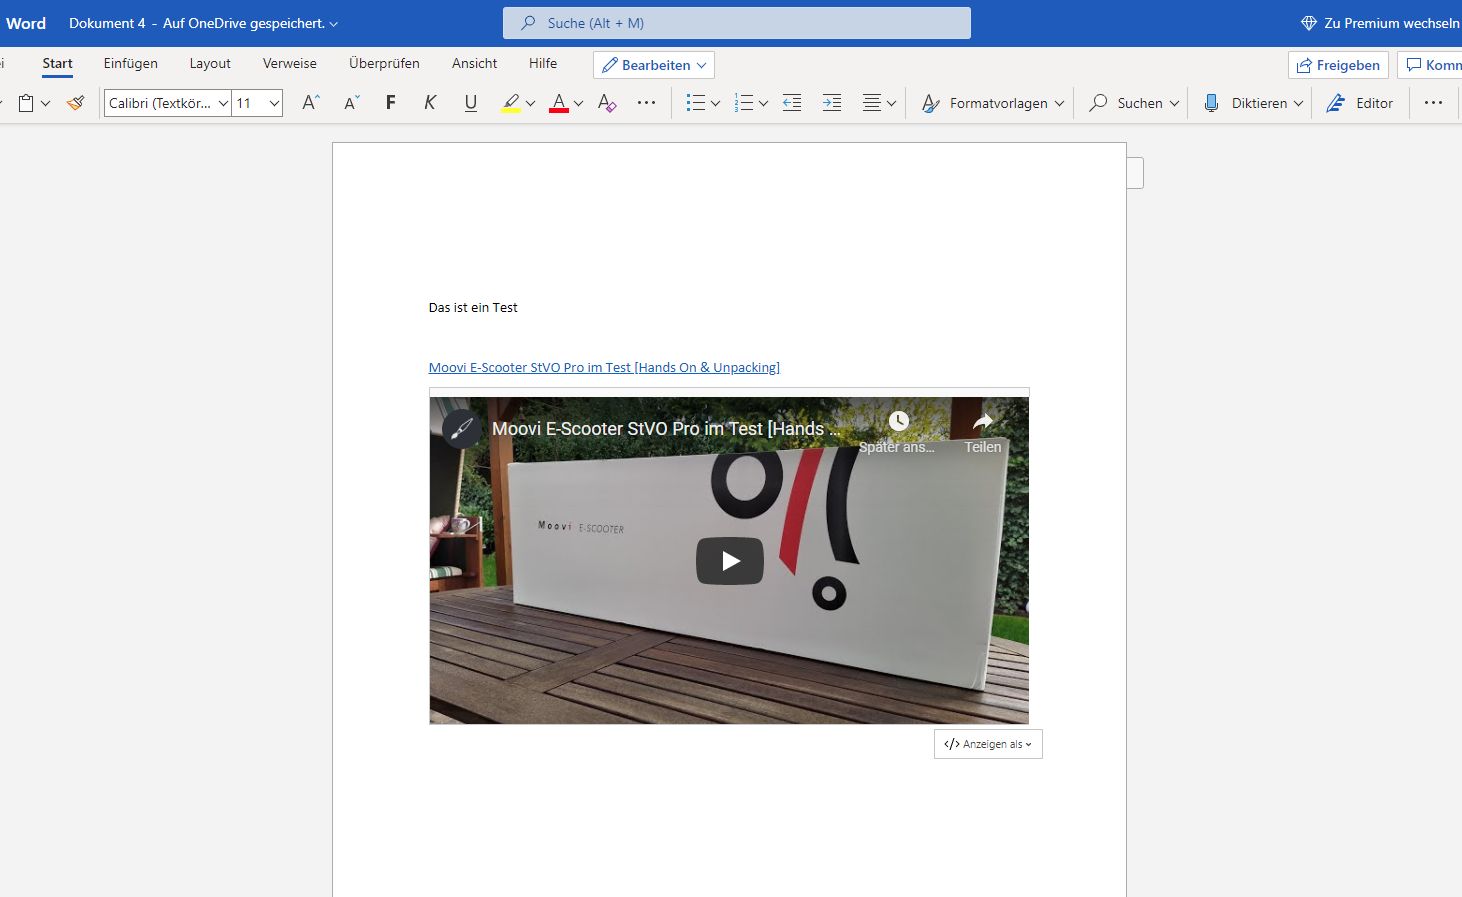Toggle bold formatting (F)
Screen dimensions: 1462x897
point(390,103)
